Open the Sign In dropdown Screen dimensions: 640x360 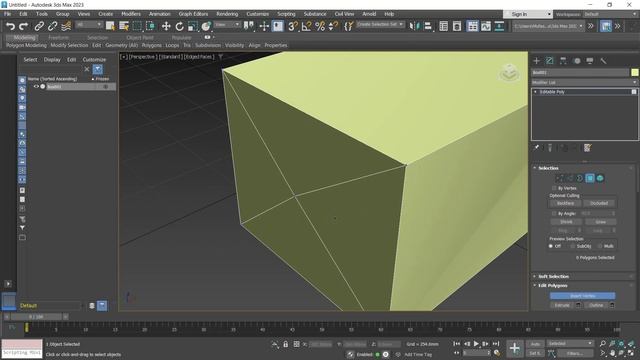[528, 14]
